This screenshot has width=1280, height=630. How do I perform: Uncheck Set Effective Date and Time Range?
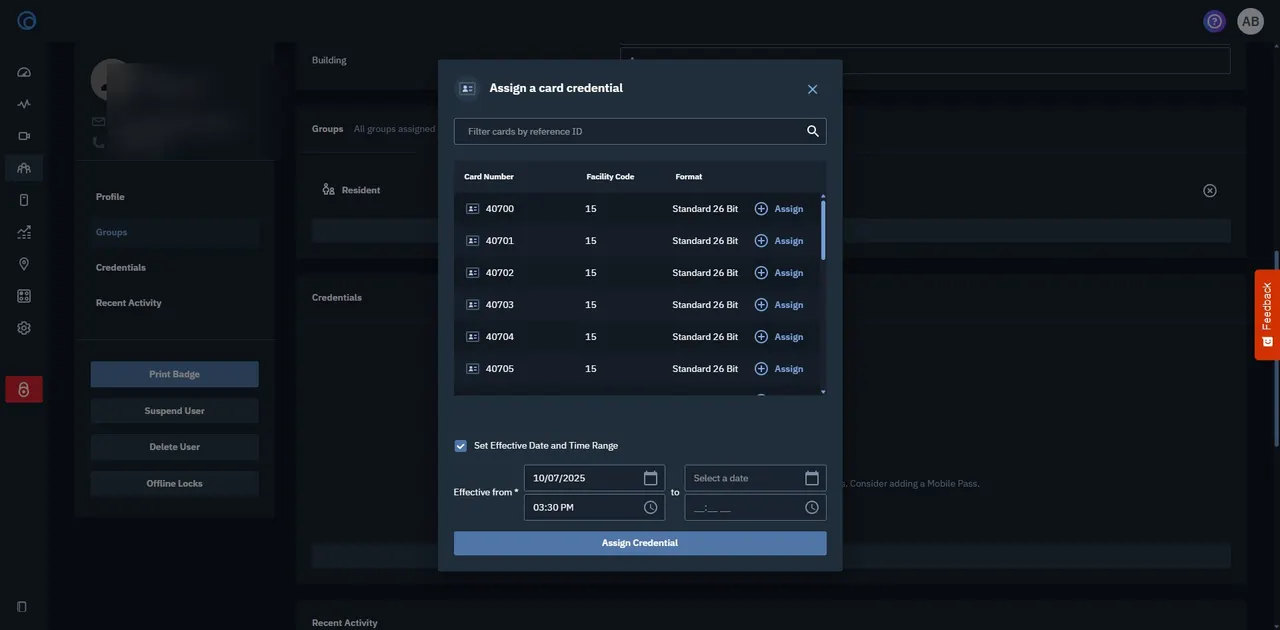(461, 446)
